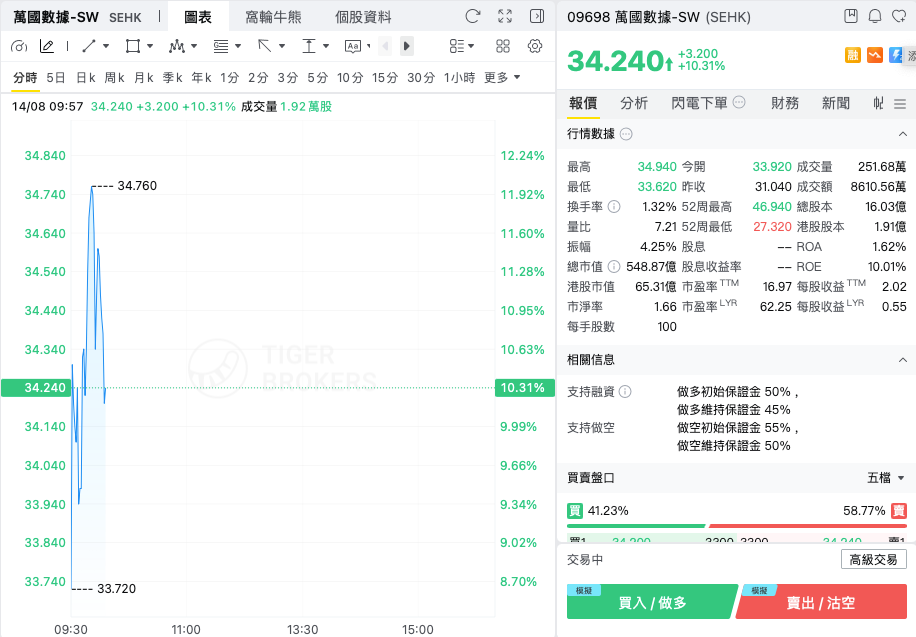Click info icon next to 換手率
916x637 pixels.
614,206
